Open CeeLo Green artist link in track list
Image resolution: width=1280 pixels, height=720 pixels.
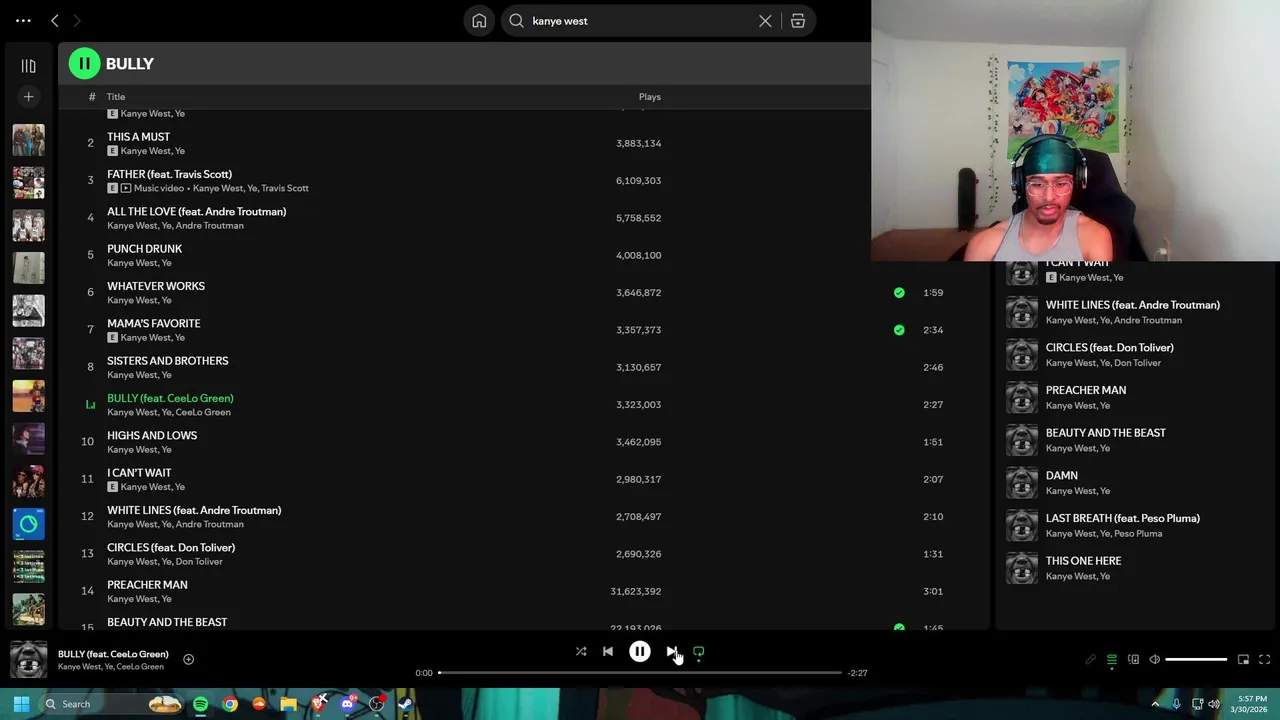coord(203,412)
